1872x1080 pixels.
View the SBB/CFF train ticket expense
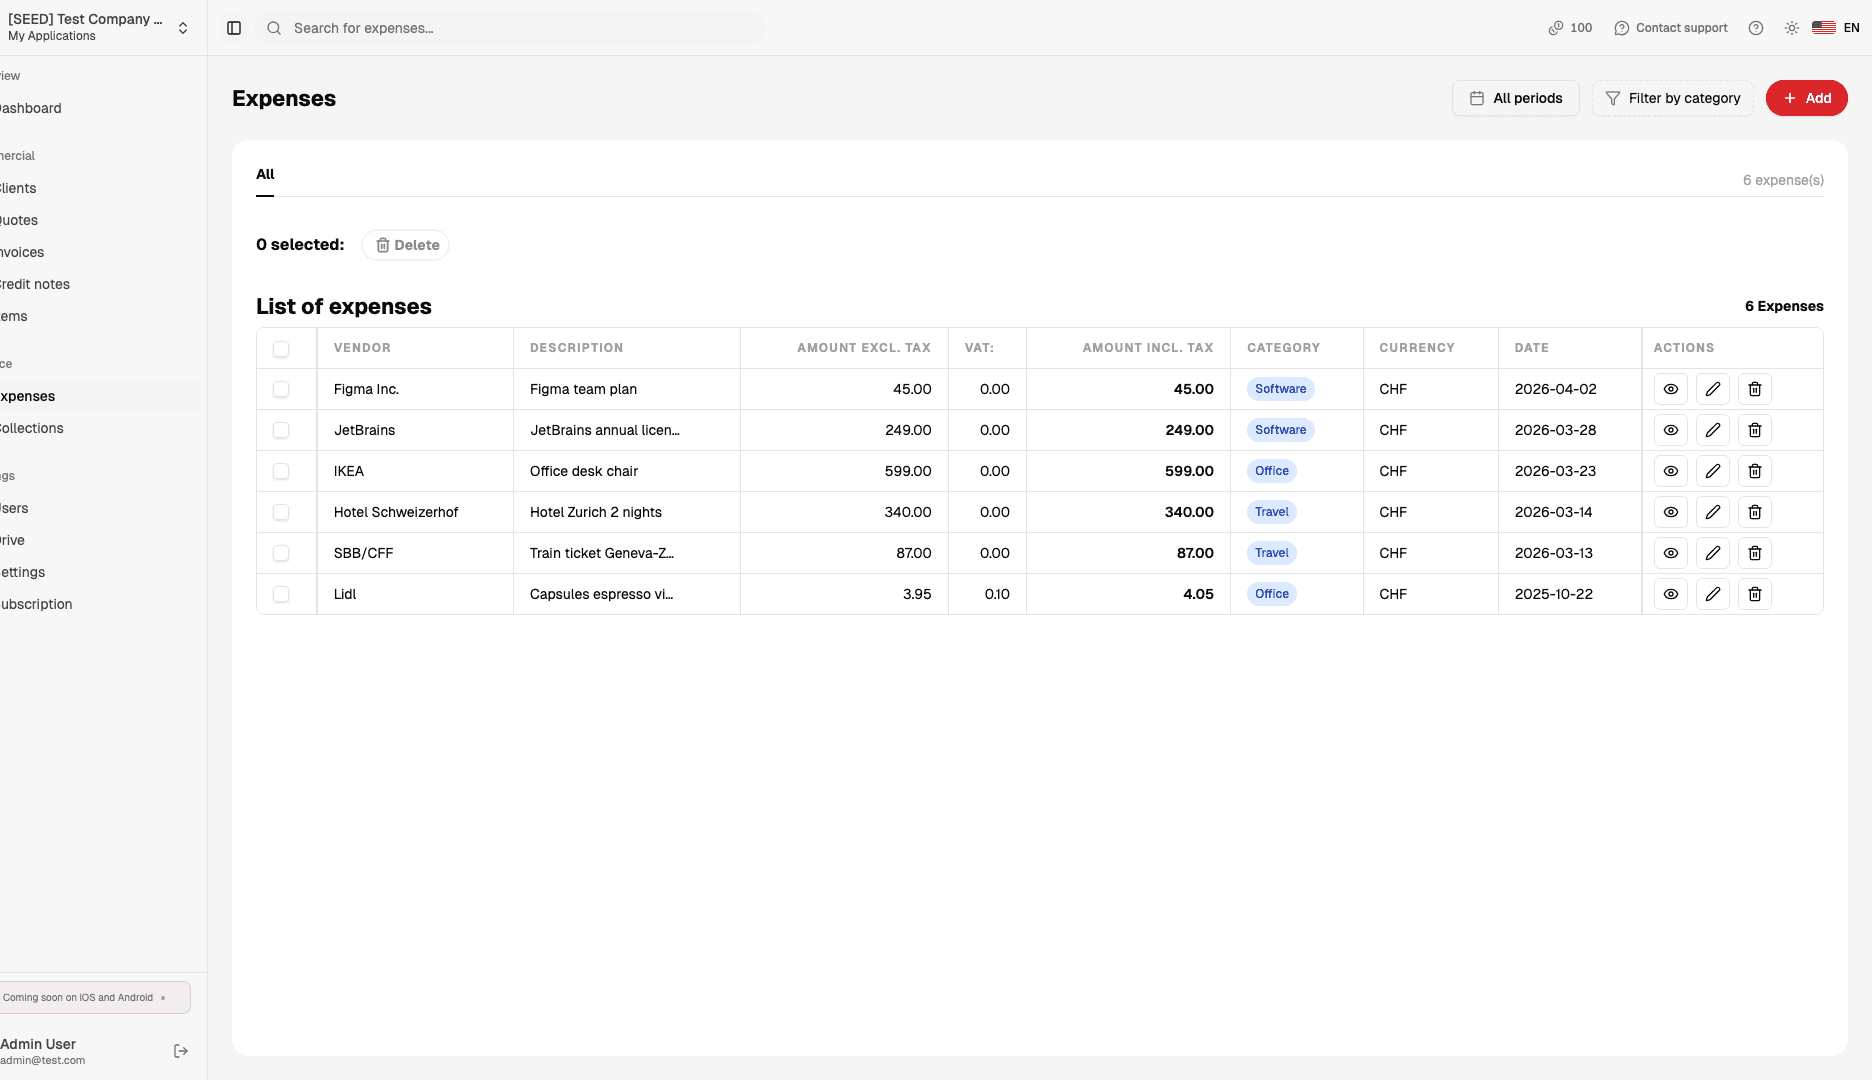point(1671,553)
